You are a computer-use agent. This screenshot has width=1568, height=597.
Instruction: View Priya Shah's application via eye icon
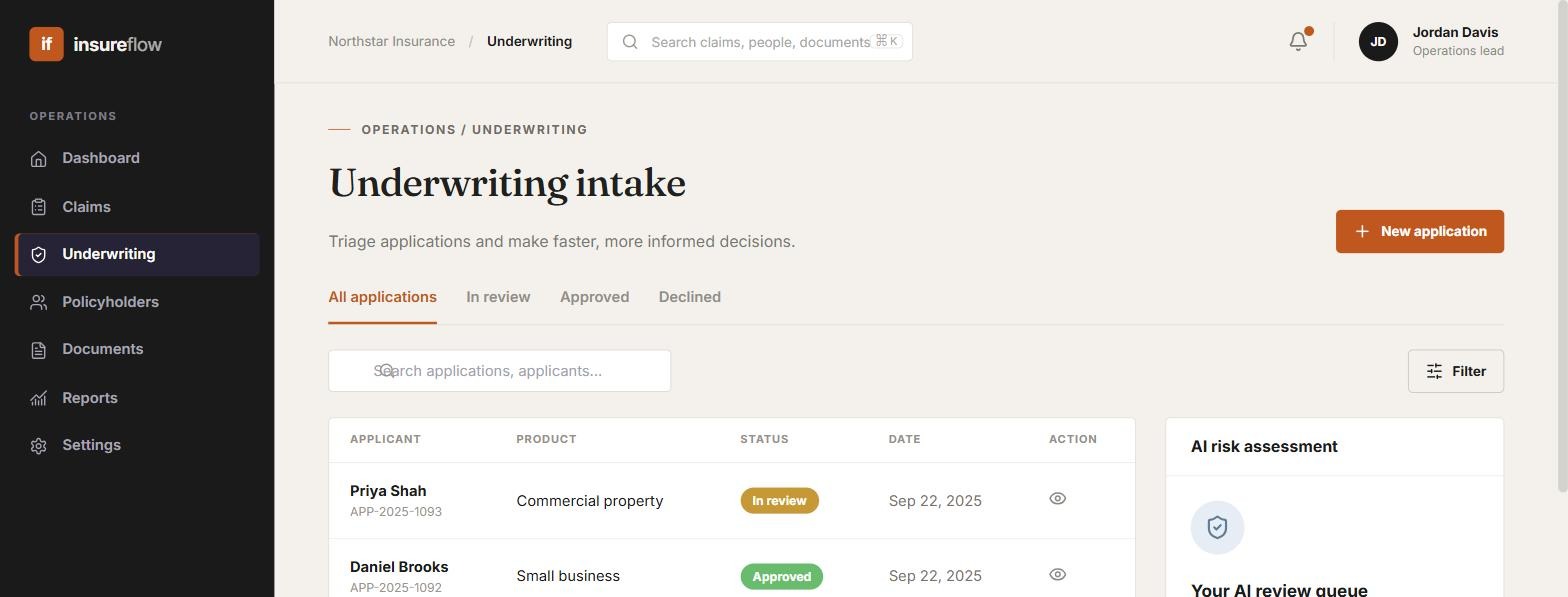pyautogui.click(x=1057, y=498)
